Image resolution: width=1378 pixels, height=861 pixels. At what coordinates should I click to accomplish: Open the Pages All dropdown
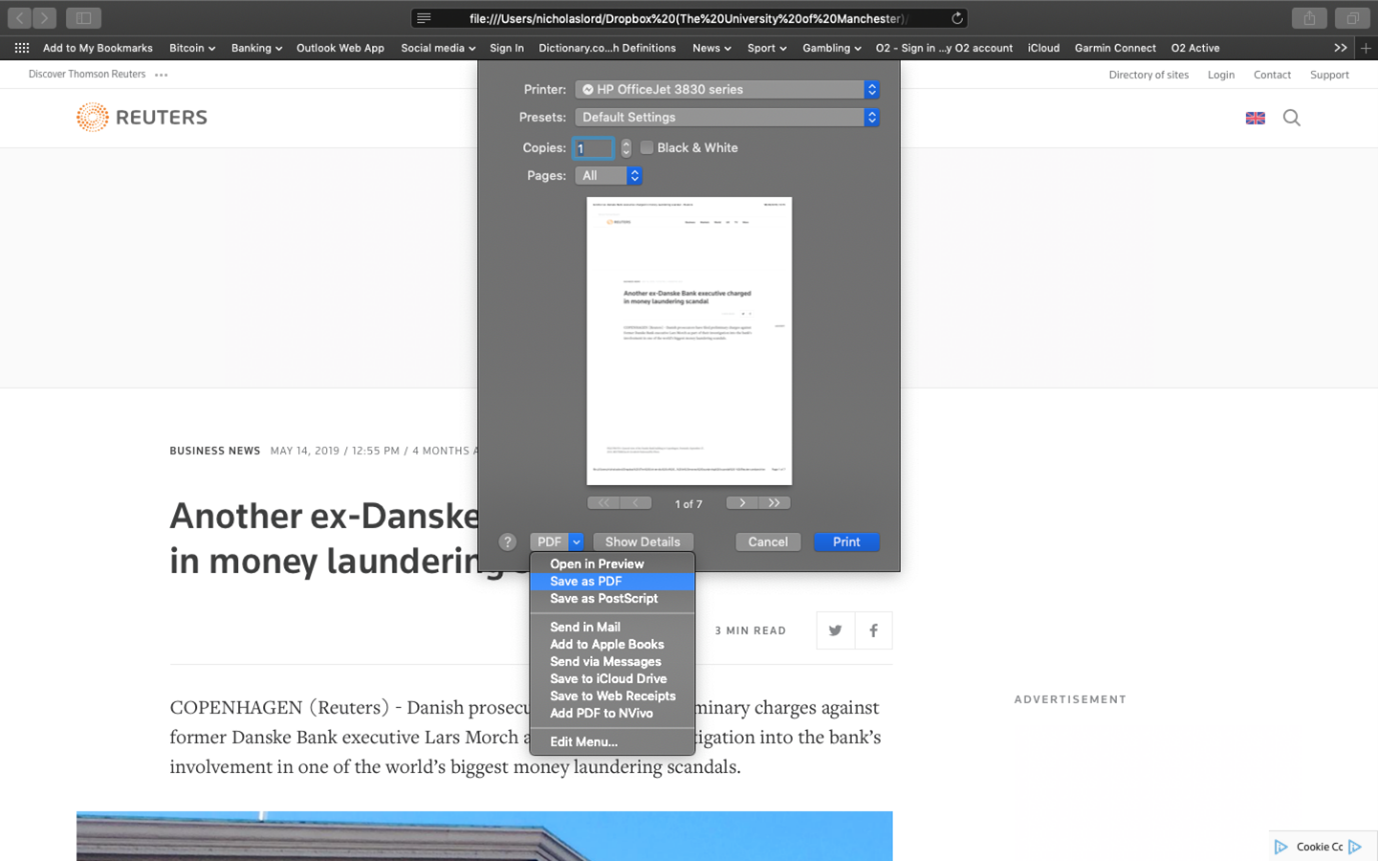(x=608, y=176)
